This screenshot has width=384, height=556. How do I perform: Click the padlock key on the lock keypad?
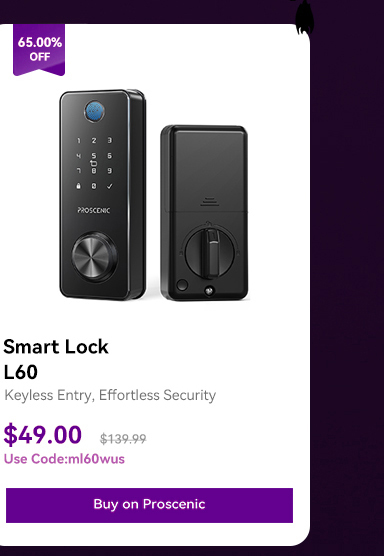[x=78, y=186]
